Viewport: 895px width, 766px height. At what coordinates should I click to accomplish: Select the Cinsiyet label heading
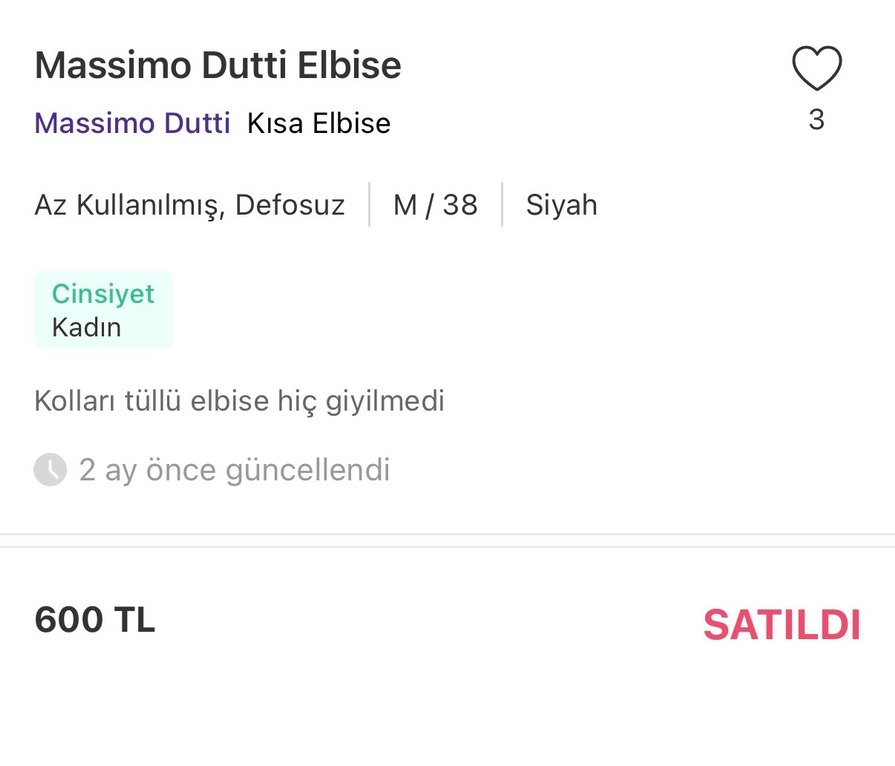(103, 294)
